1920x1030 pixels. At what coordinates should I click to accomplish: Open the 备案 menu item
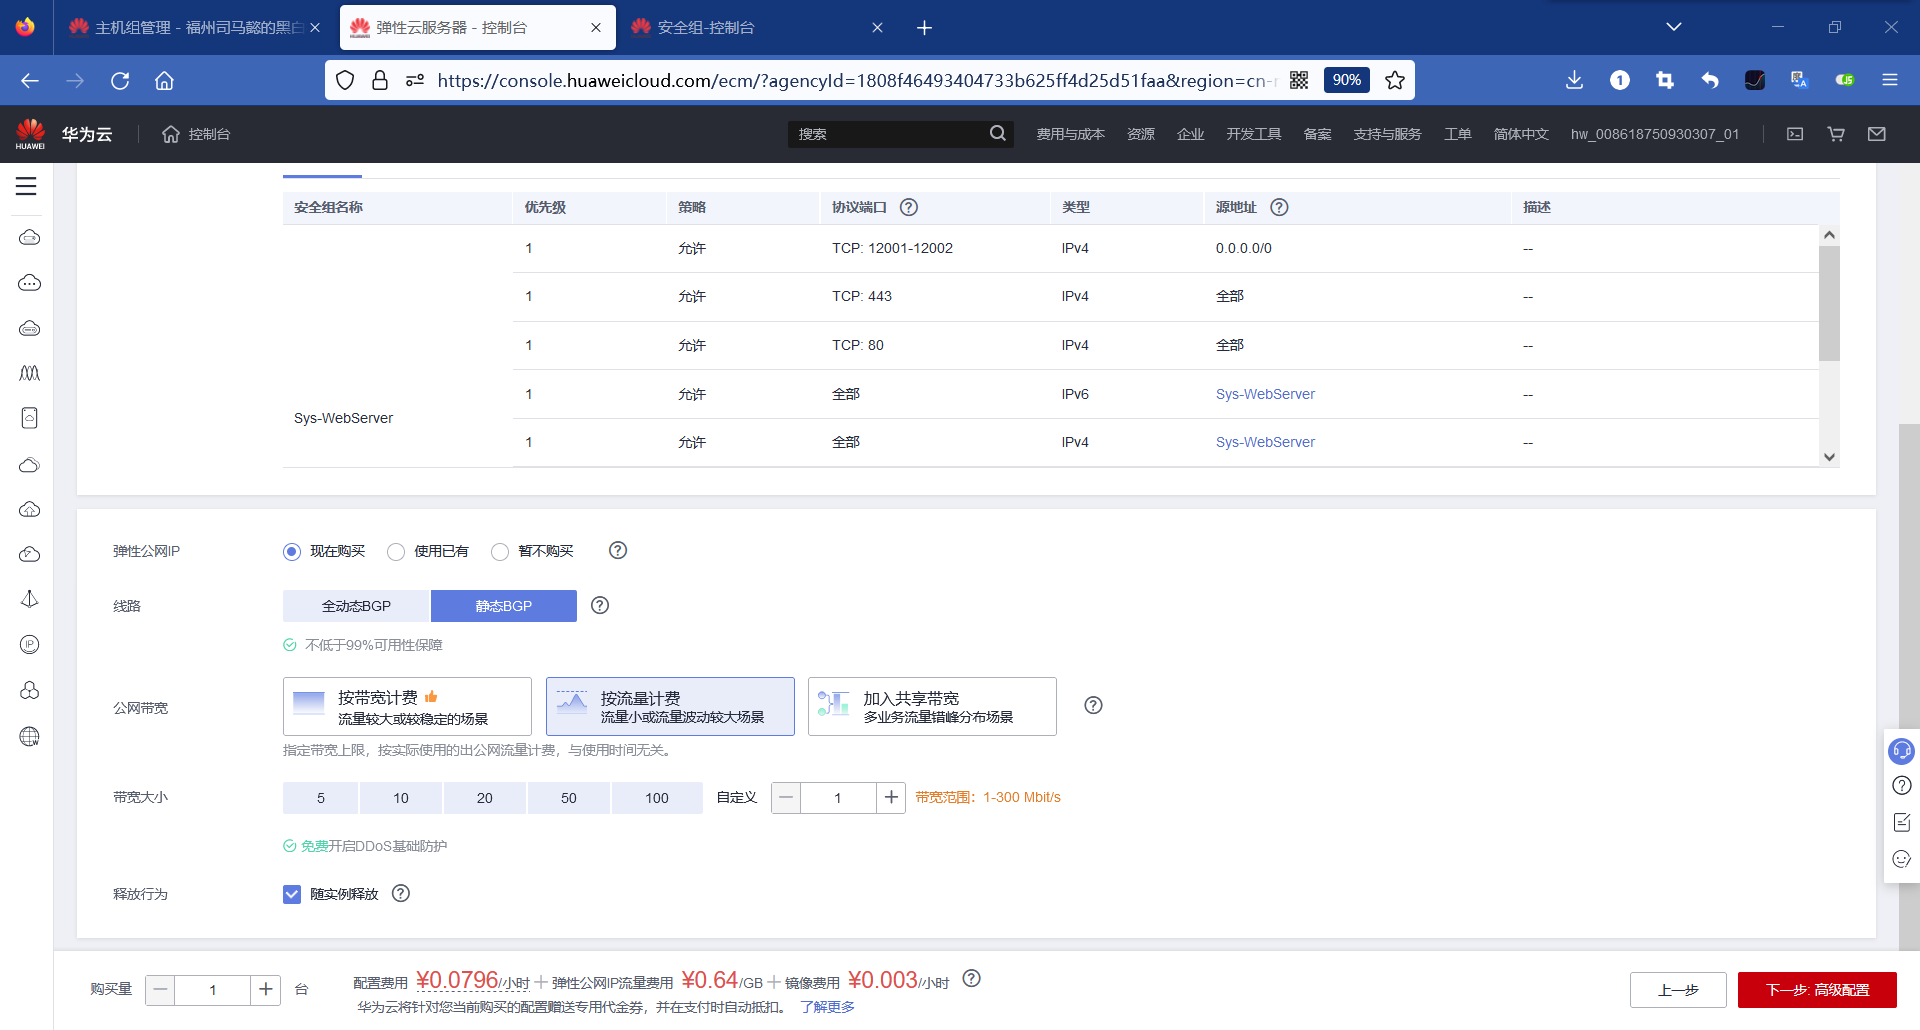(x=1317, y=134)
